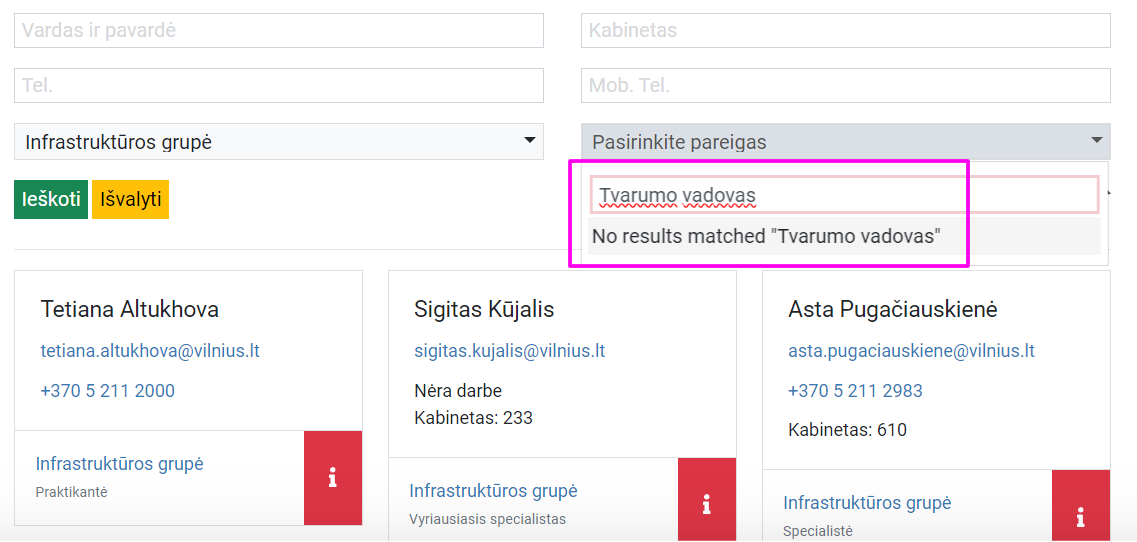Open Infrastruktūros grupė link on Tetiana's card
The width and height of the screenshot is (1137, 542).
coord(119,464)
